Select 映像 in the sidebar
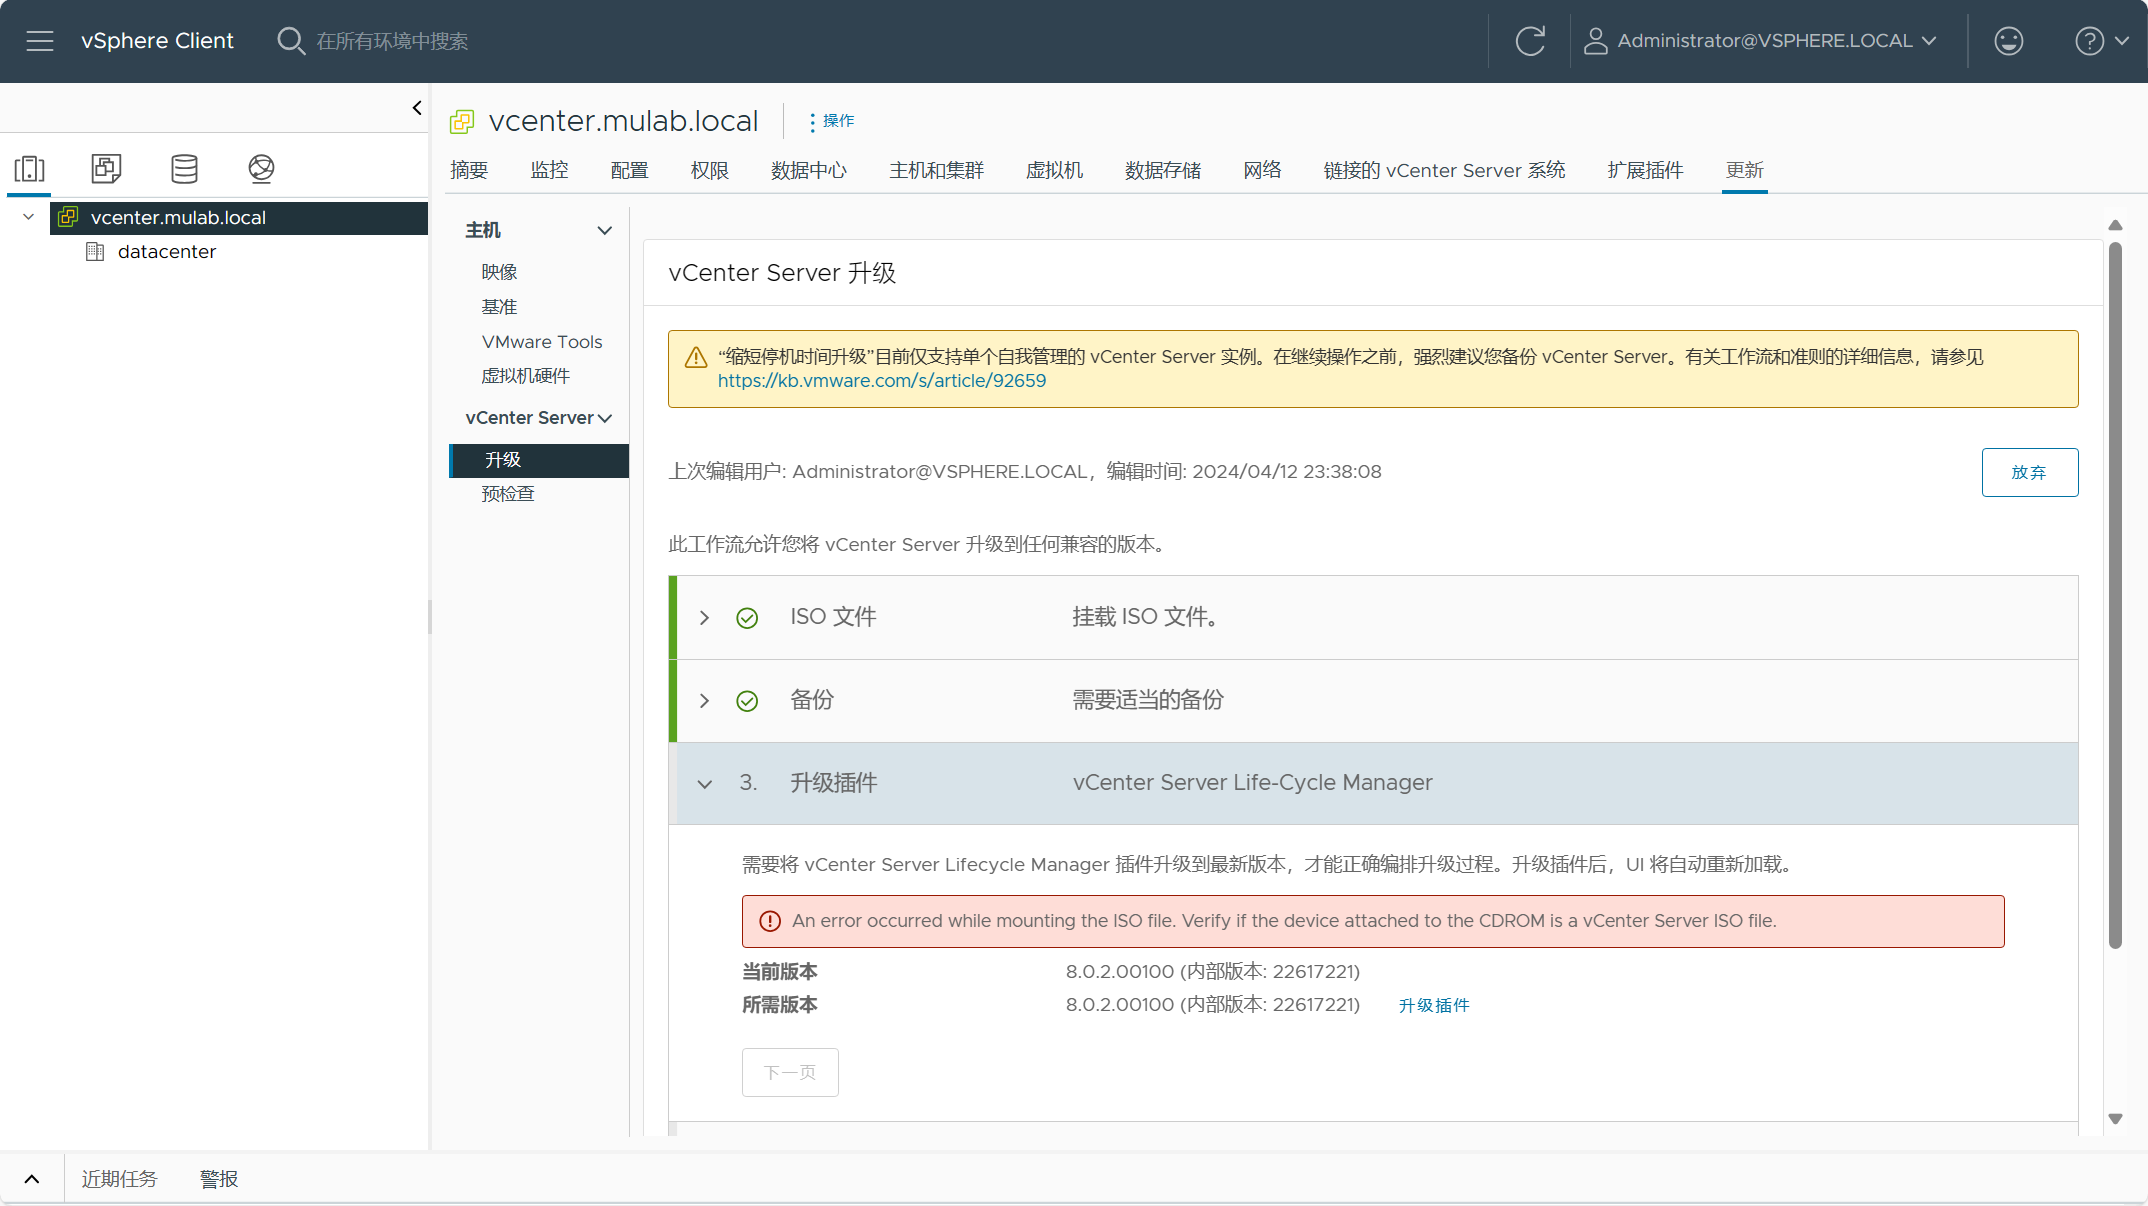 (x=499, y=272)
